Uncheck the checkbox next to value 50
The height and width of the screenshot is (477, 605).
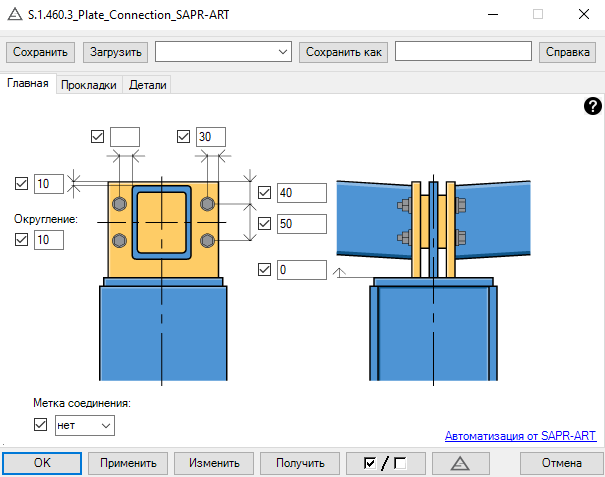(265, 223)
